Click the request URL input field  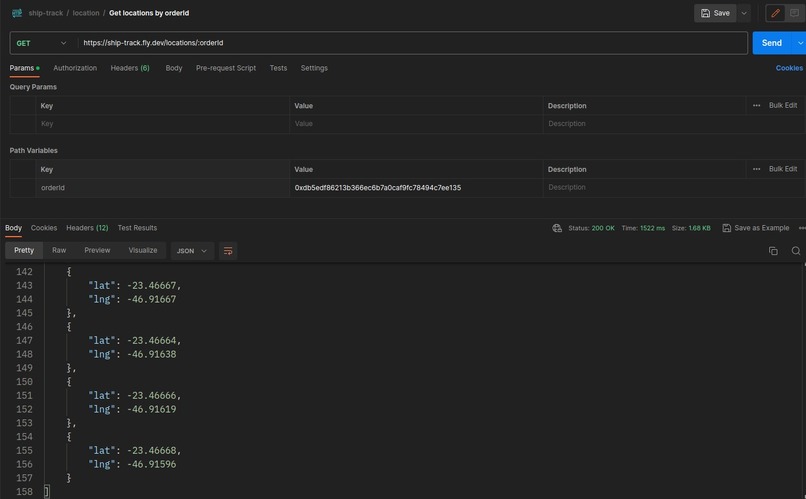[x=412, y=43]
